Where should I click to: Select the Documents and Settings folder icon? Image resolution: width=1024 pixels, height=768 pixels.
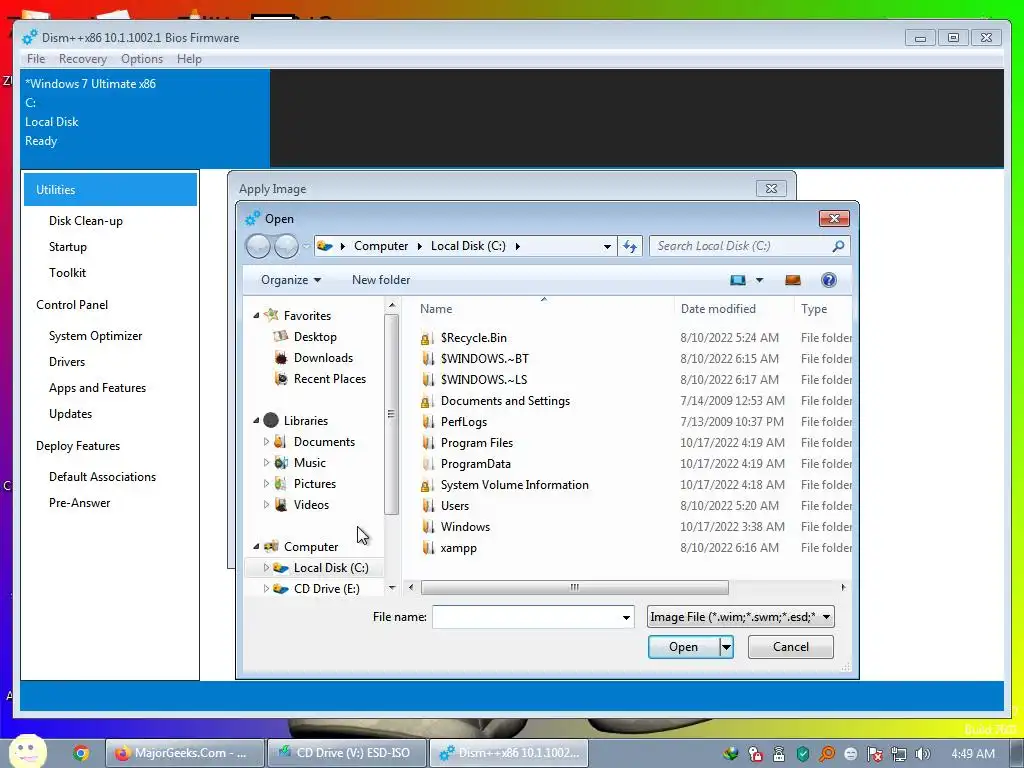[427, 401]
